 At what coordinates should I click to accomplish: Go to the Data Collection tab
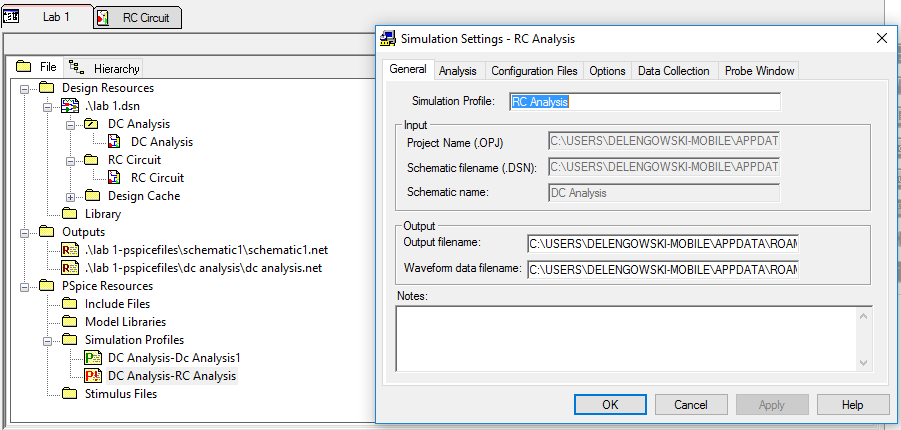click(674, 71)
